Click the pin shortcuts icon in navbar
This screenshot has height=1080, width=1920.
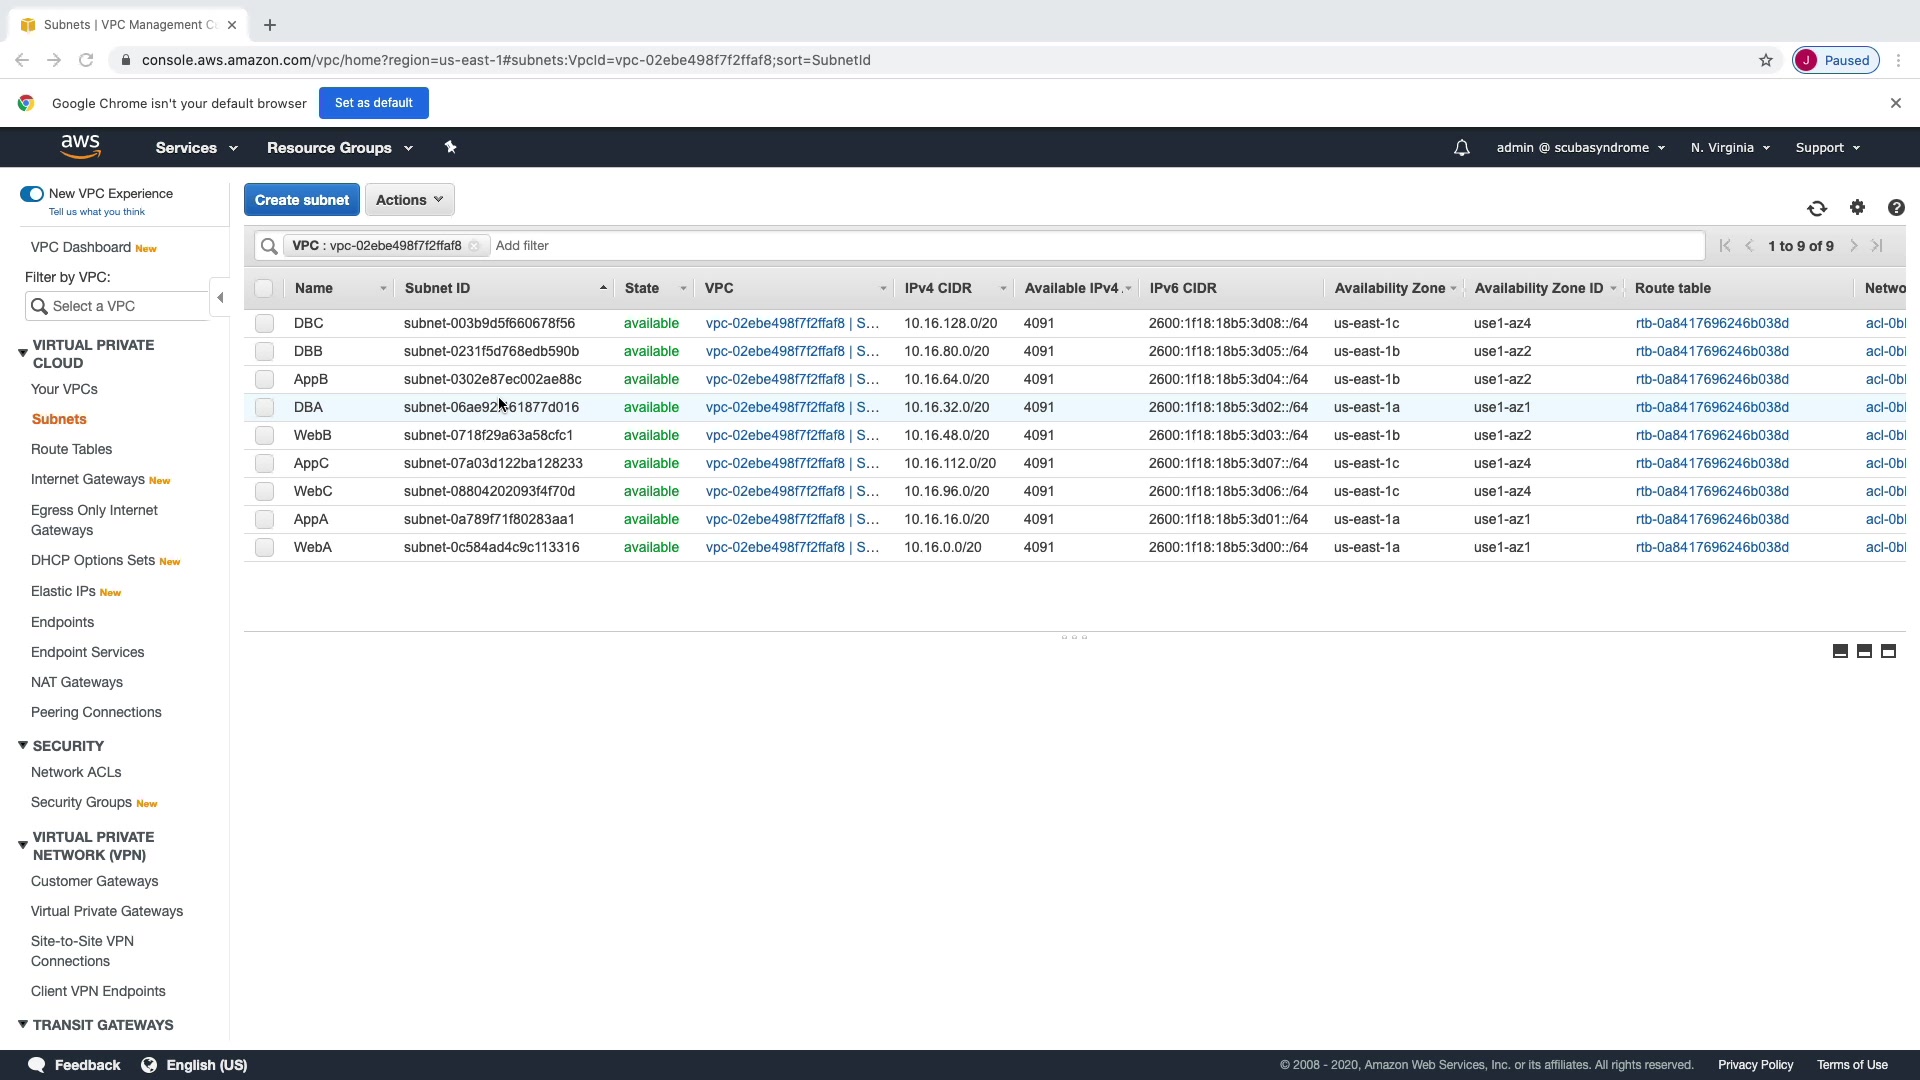click(450, 147)
